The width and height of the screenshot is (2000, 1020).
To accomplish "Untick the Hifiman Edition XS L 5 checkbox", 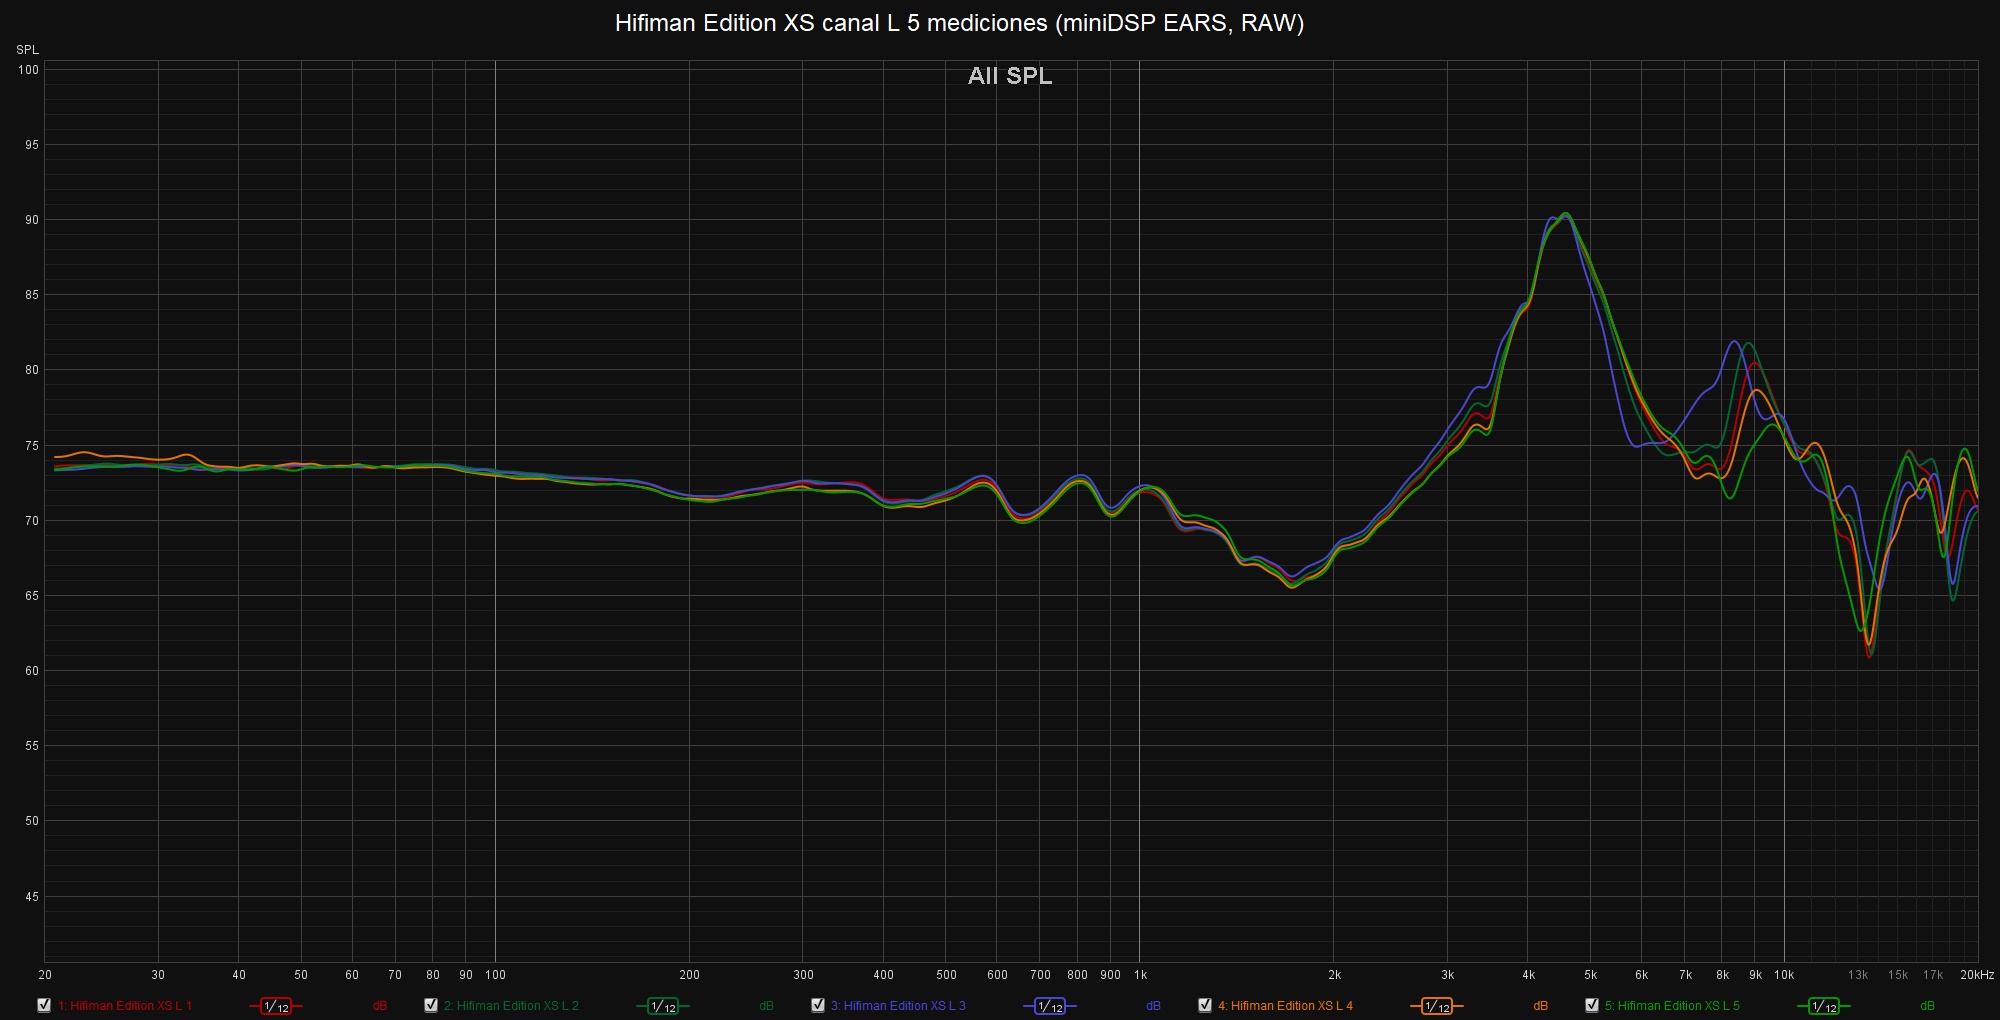I will click(1592, 1005).
